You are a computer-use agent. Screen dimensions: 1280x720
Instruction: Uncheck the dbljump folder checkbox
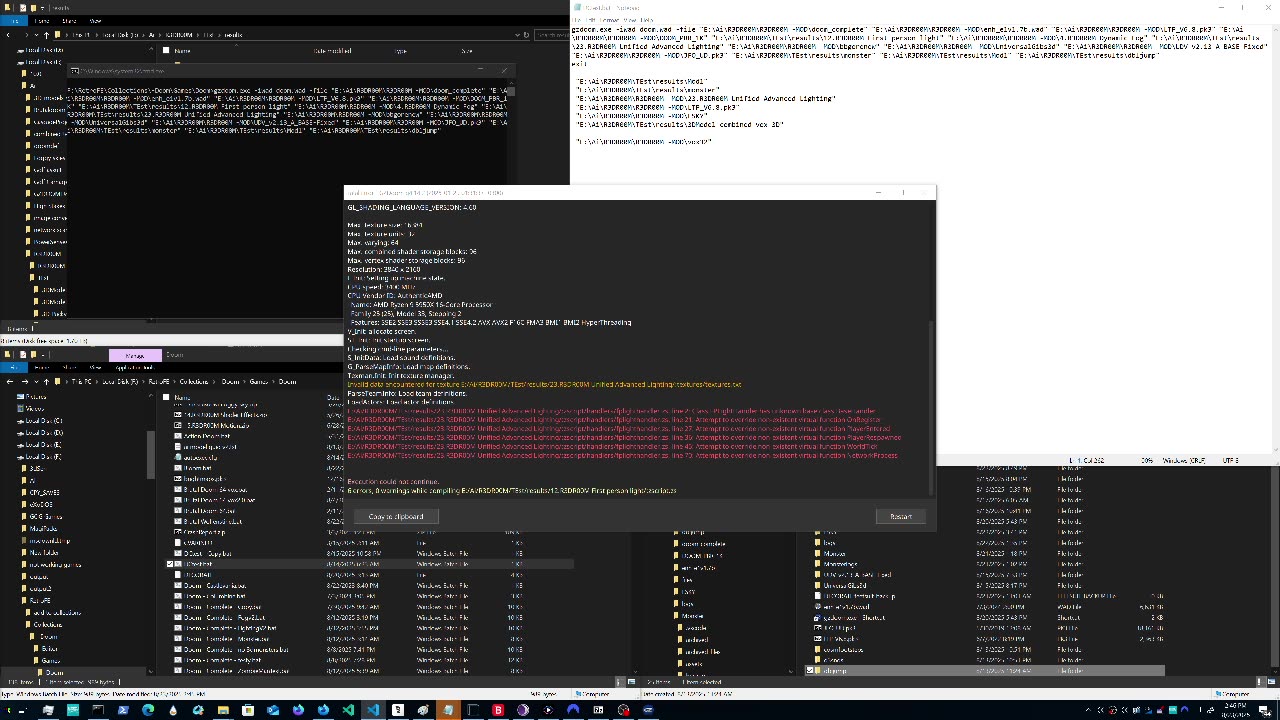pos(811,670)
